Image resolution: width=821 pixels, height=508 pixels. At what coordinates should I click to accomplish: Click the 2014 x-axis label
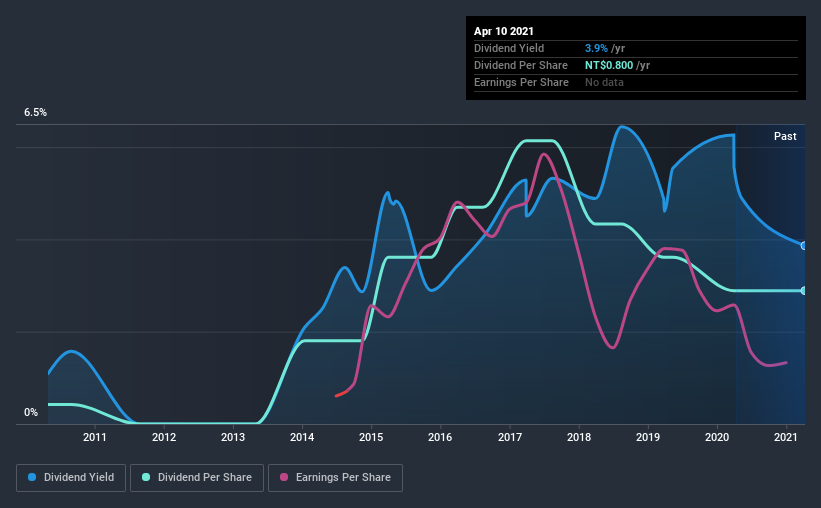(302, 437)
